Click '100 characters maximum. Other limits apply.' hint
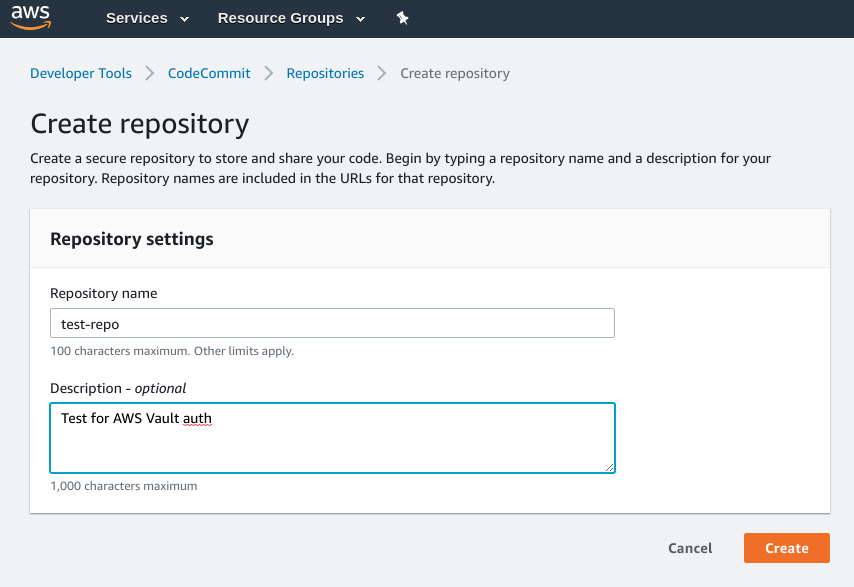 [x=172, y=351]
